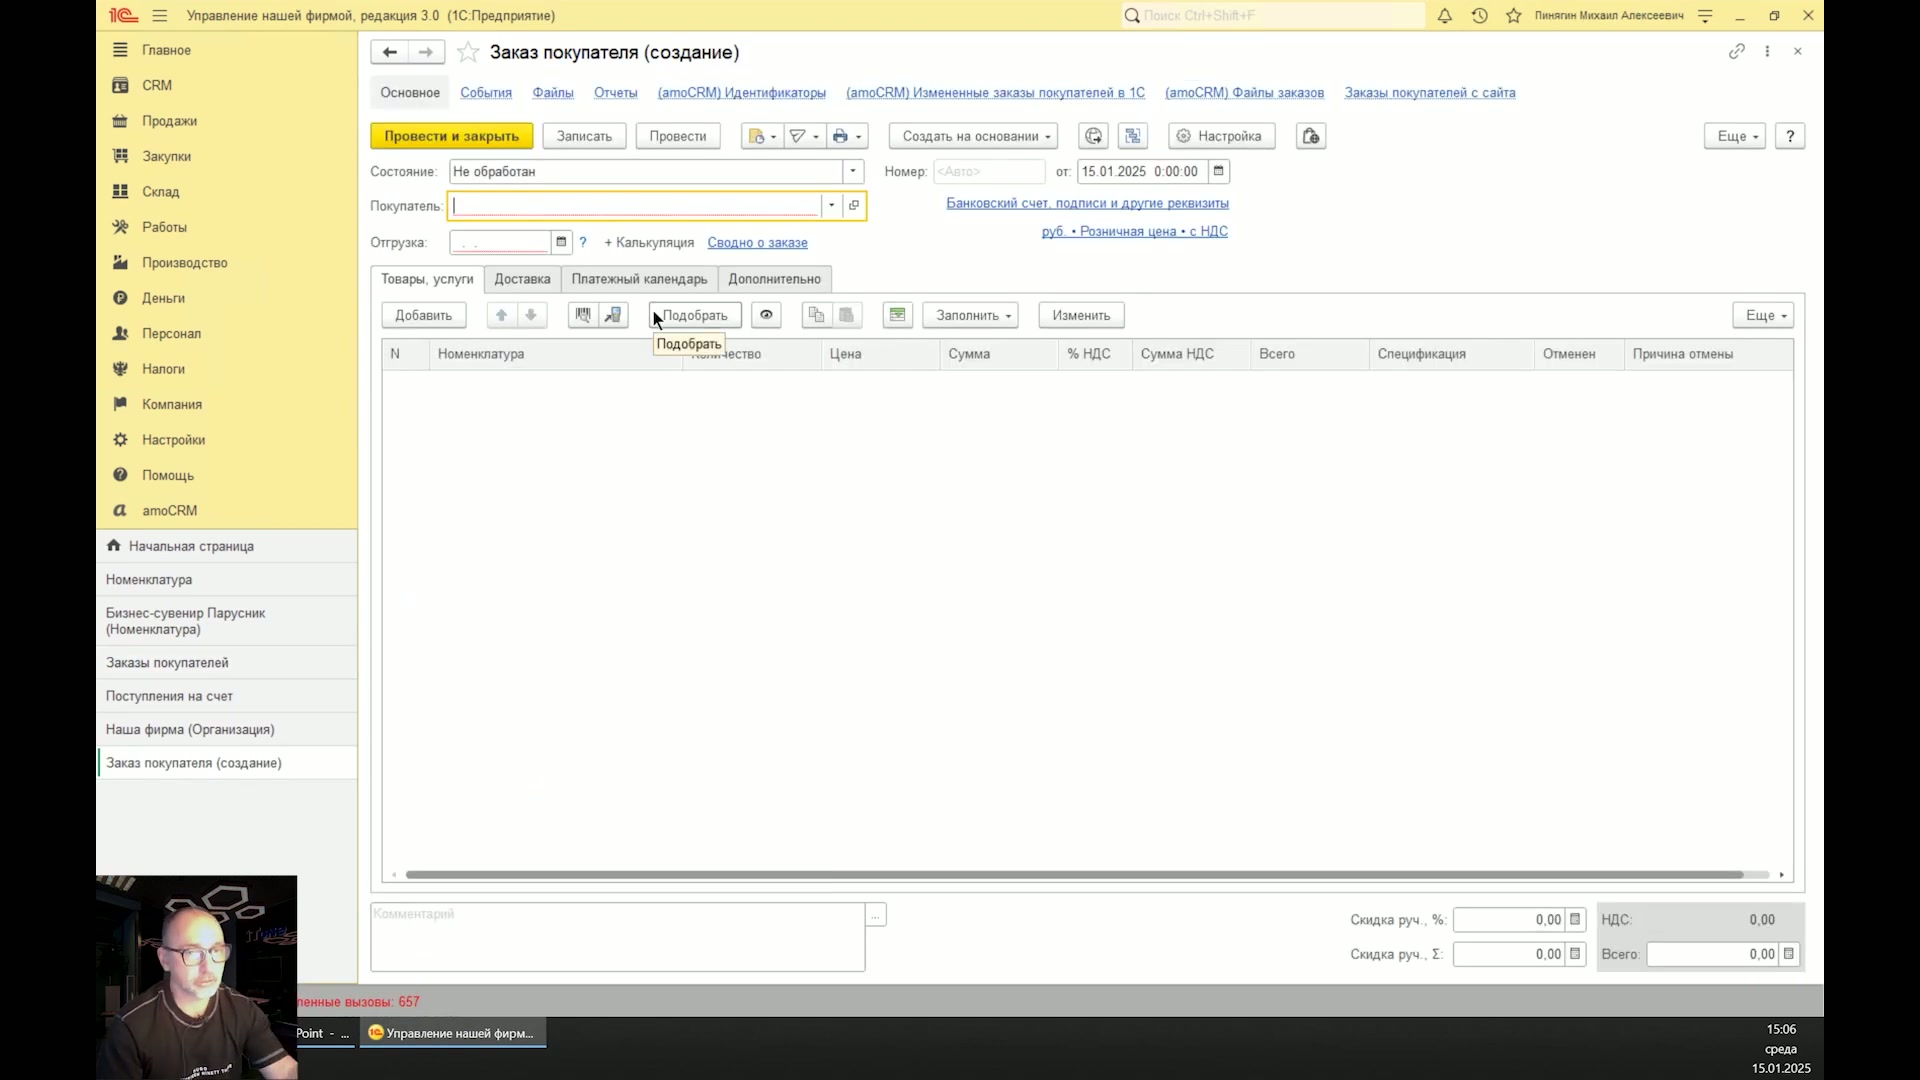Open Заказы покупателей in the open windows list
The height and width of the screenshot is (1080, 1920).
click(227, 663)
